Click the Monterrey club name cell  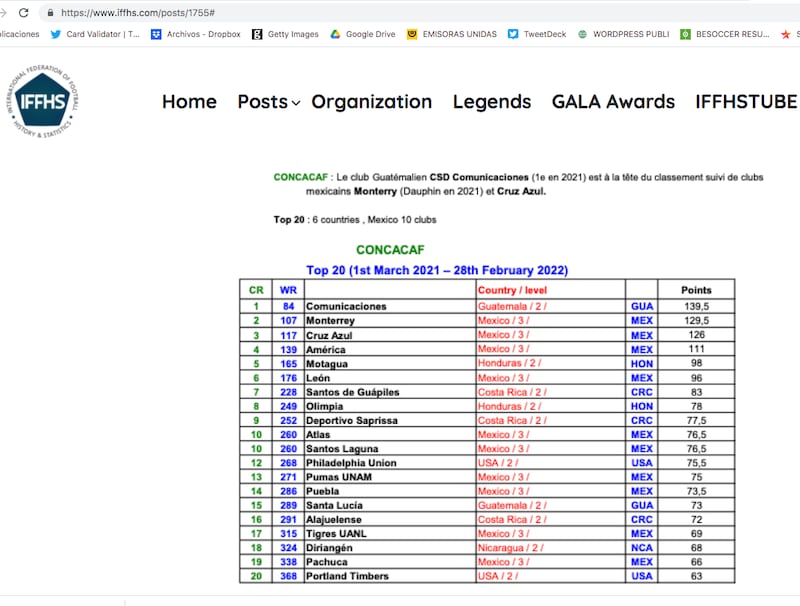390,320
